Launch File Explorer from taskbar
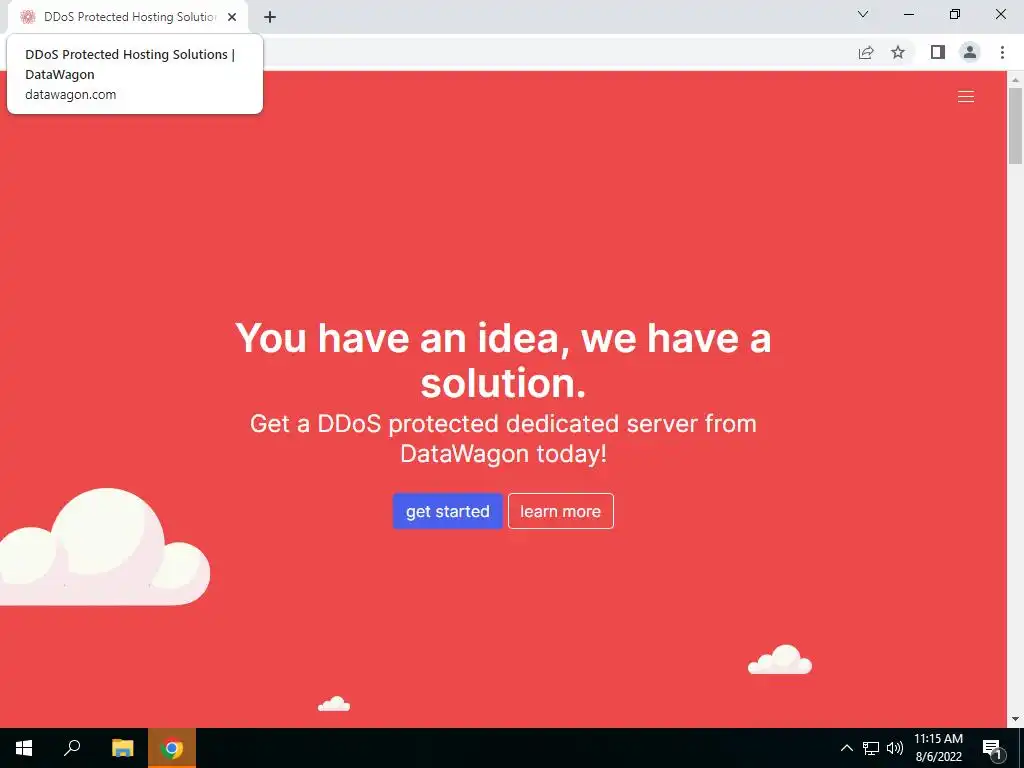Screen dimensions: 1024x768 point(122,748)
